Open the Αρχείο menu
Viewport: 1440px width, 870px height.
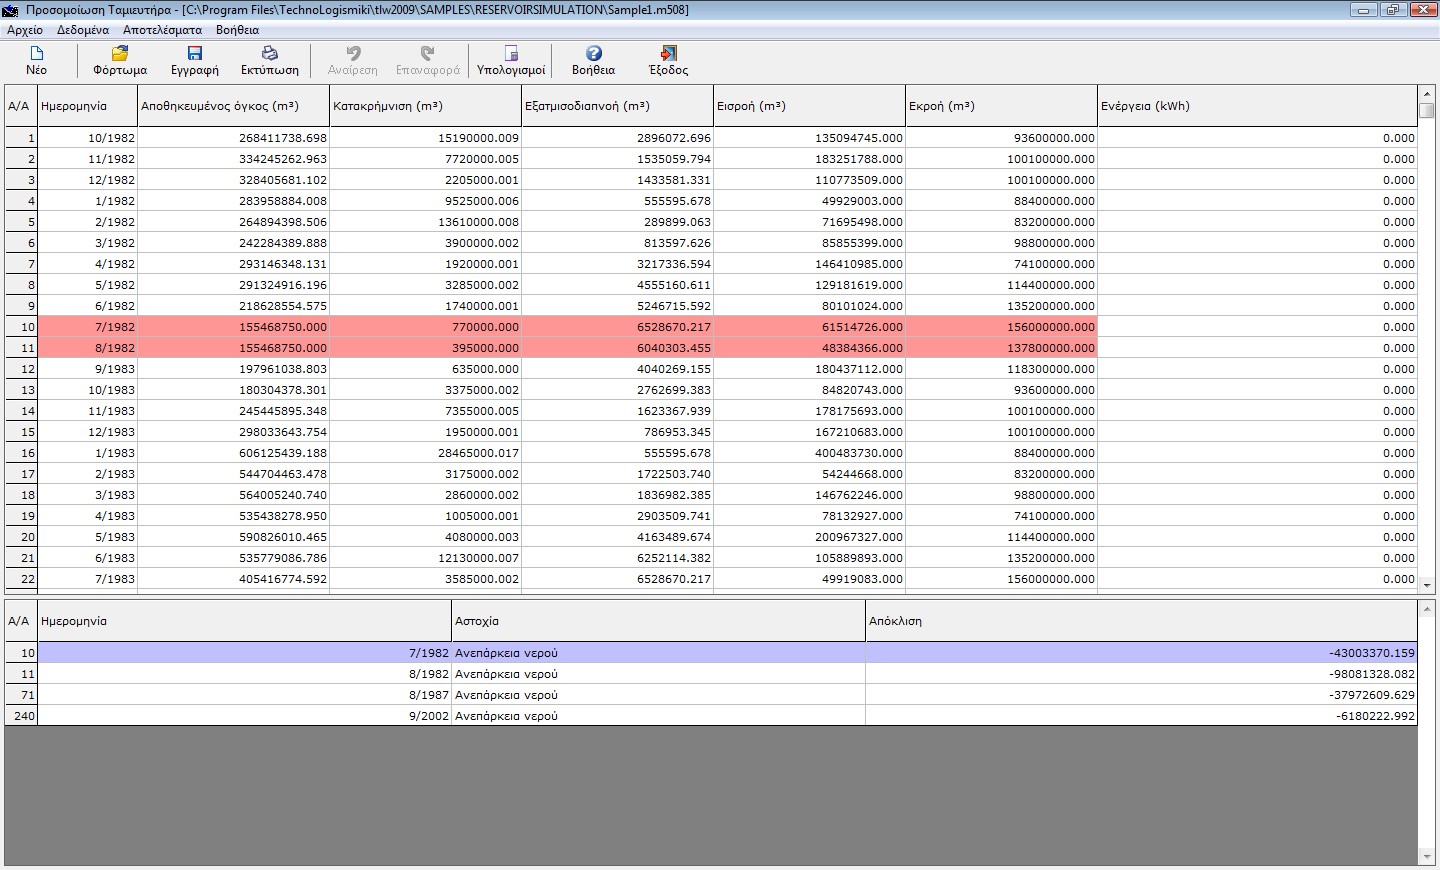tap(25, 30)
